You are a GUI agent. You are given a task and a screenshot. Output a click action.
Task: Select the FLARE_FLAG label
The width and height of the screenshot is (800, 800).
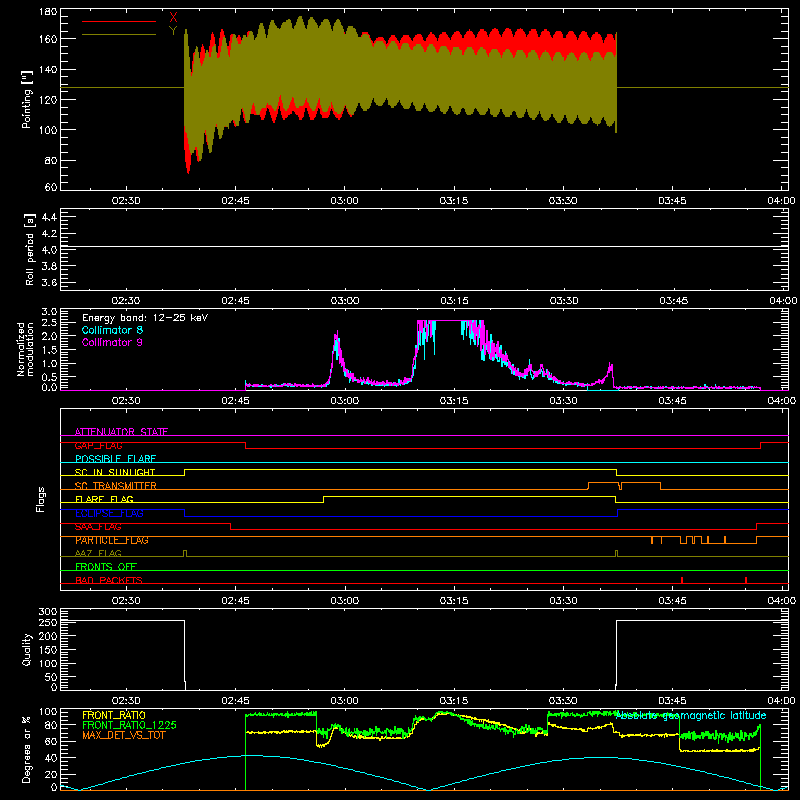coord(104,499)
